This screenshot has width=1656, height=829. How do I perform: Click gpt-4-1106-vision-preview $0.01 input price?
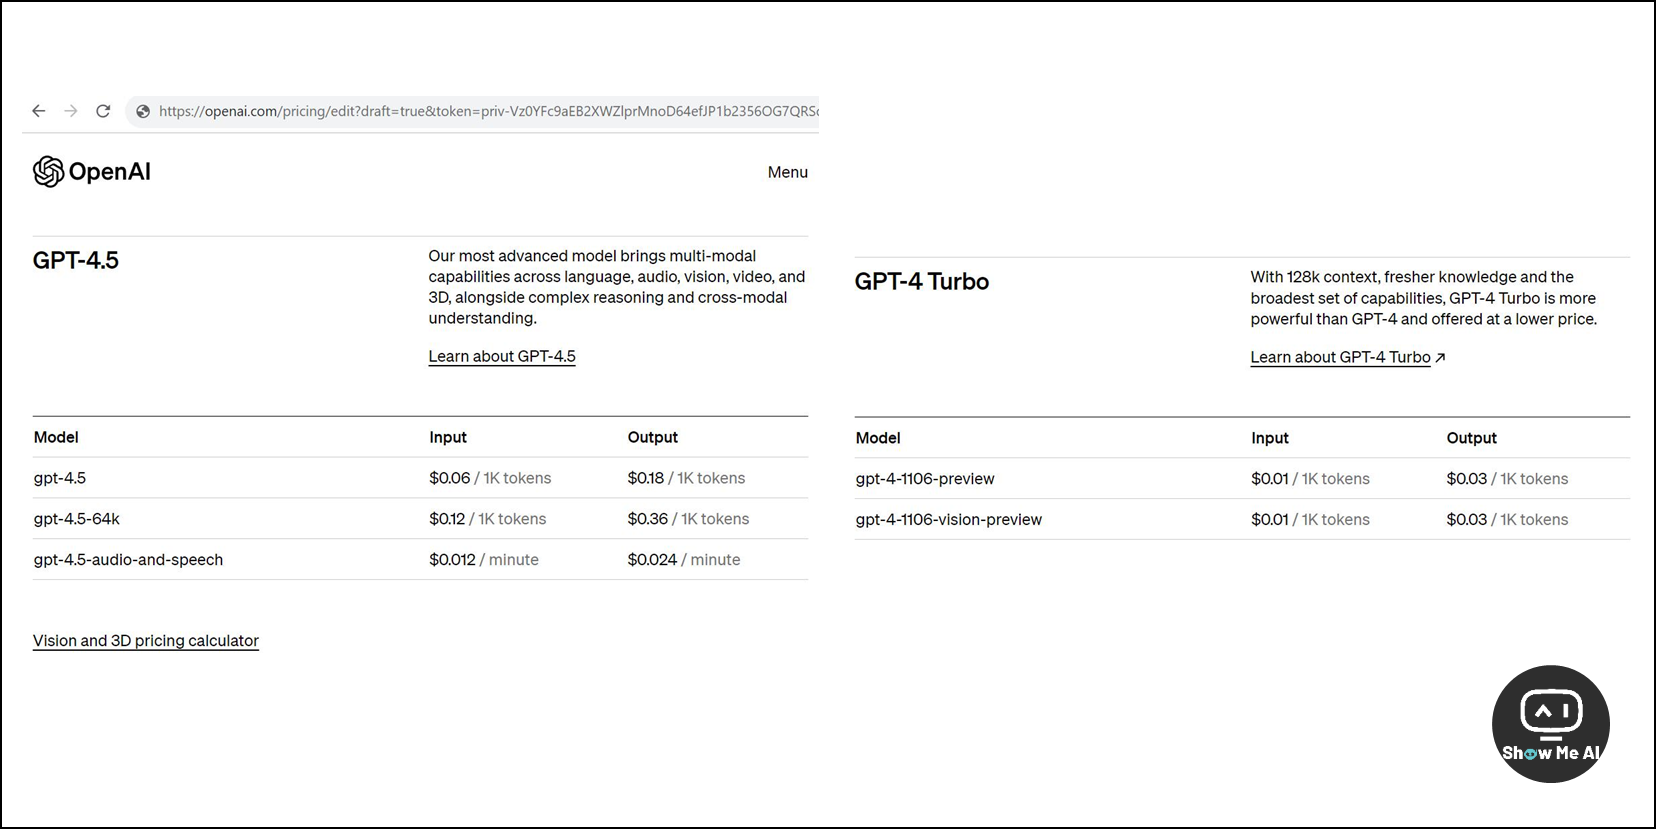click(1310, 520)
